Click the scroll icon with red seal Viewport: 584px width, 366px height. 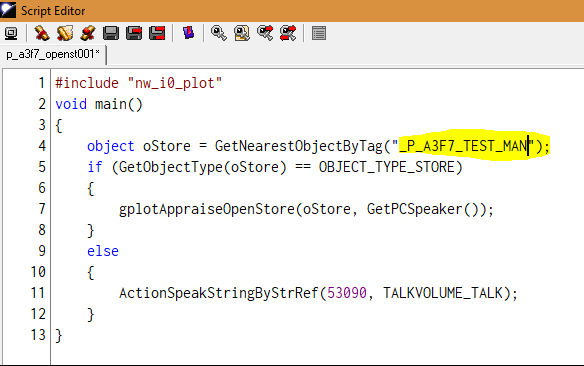(x=88, y=34)
